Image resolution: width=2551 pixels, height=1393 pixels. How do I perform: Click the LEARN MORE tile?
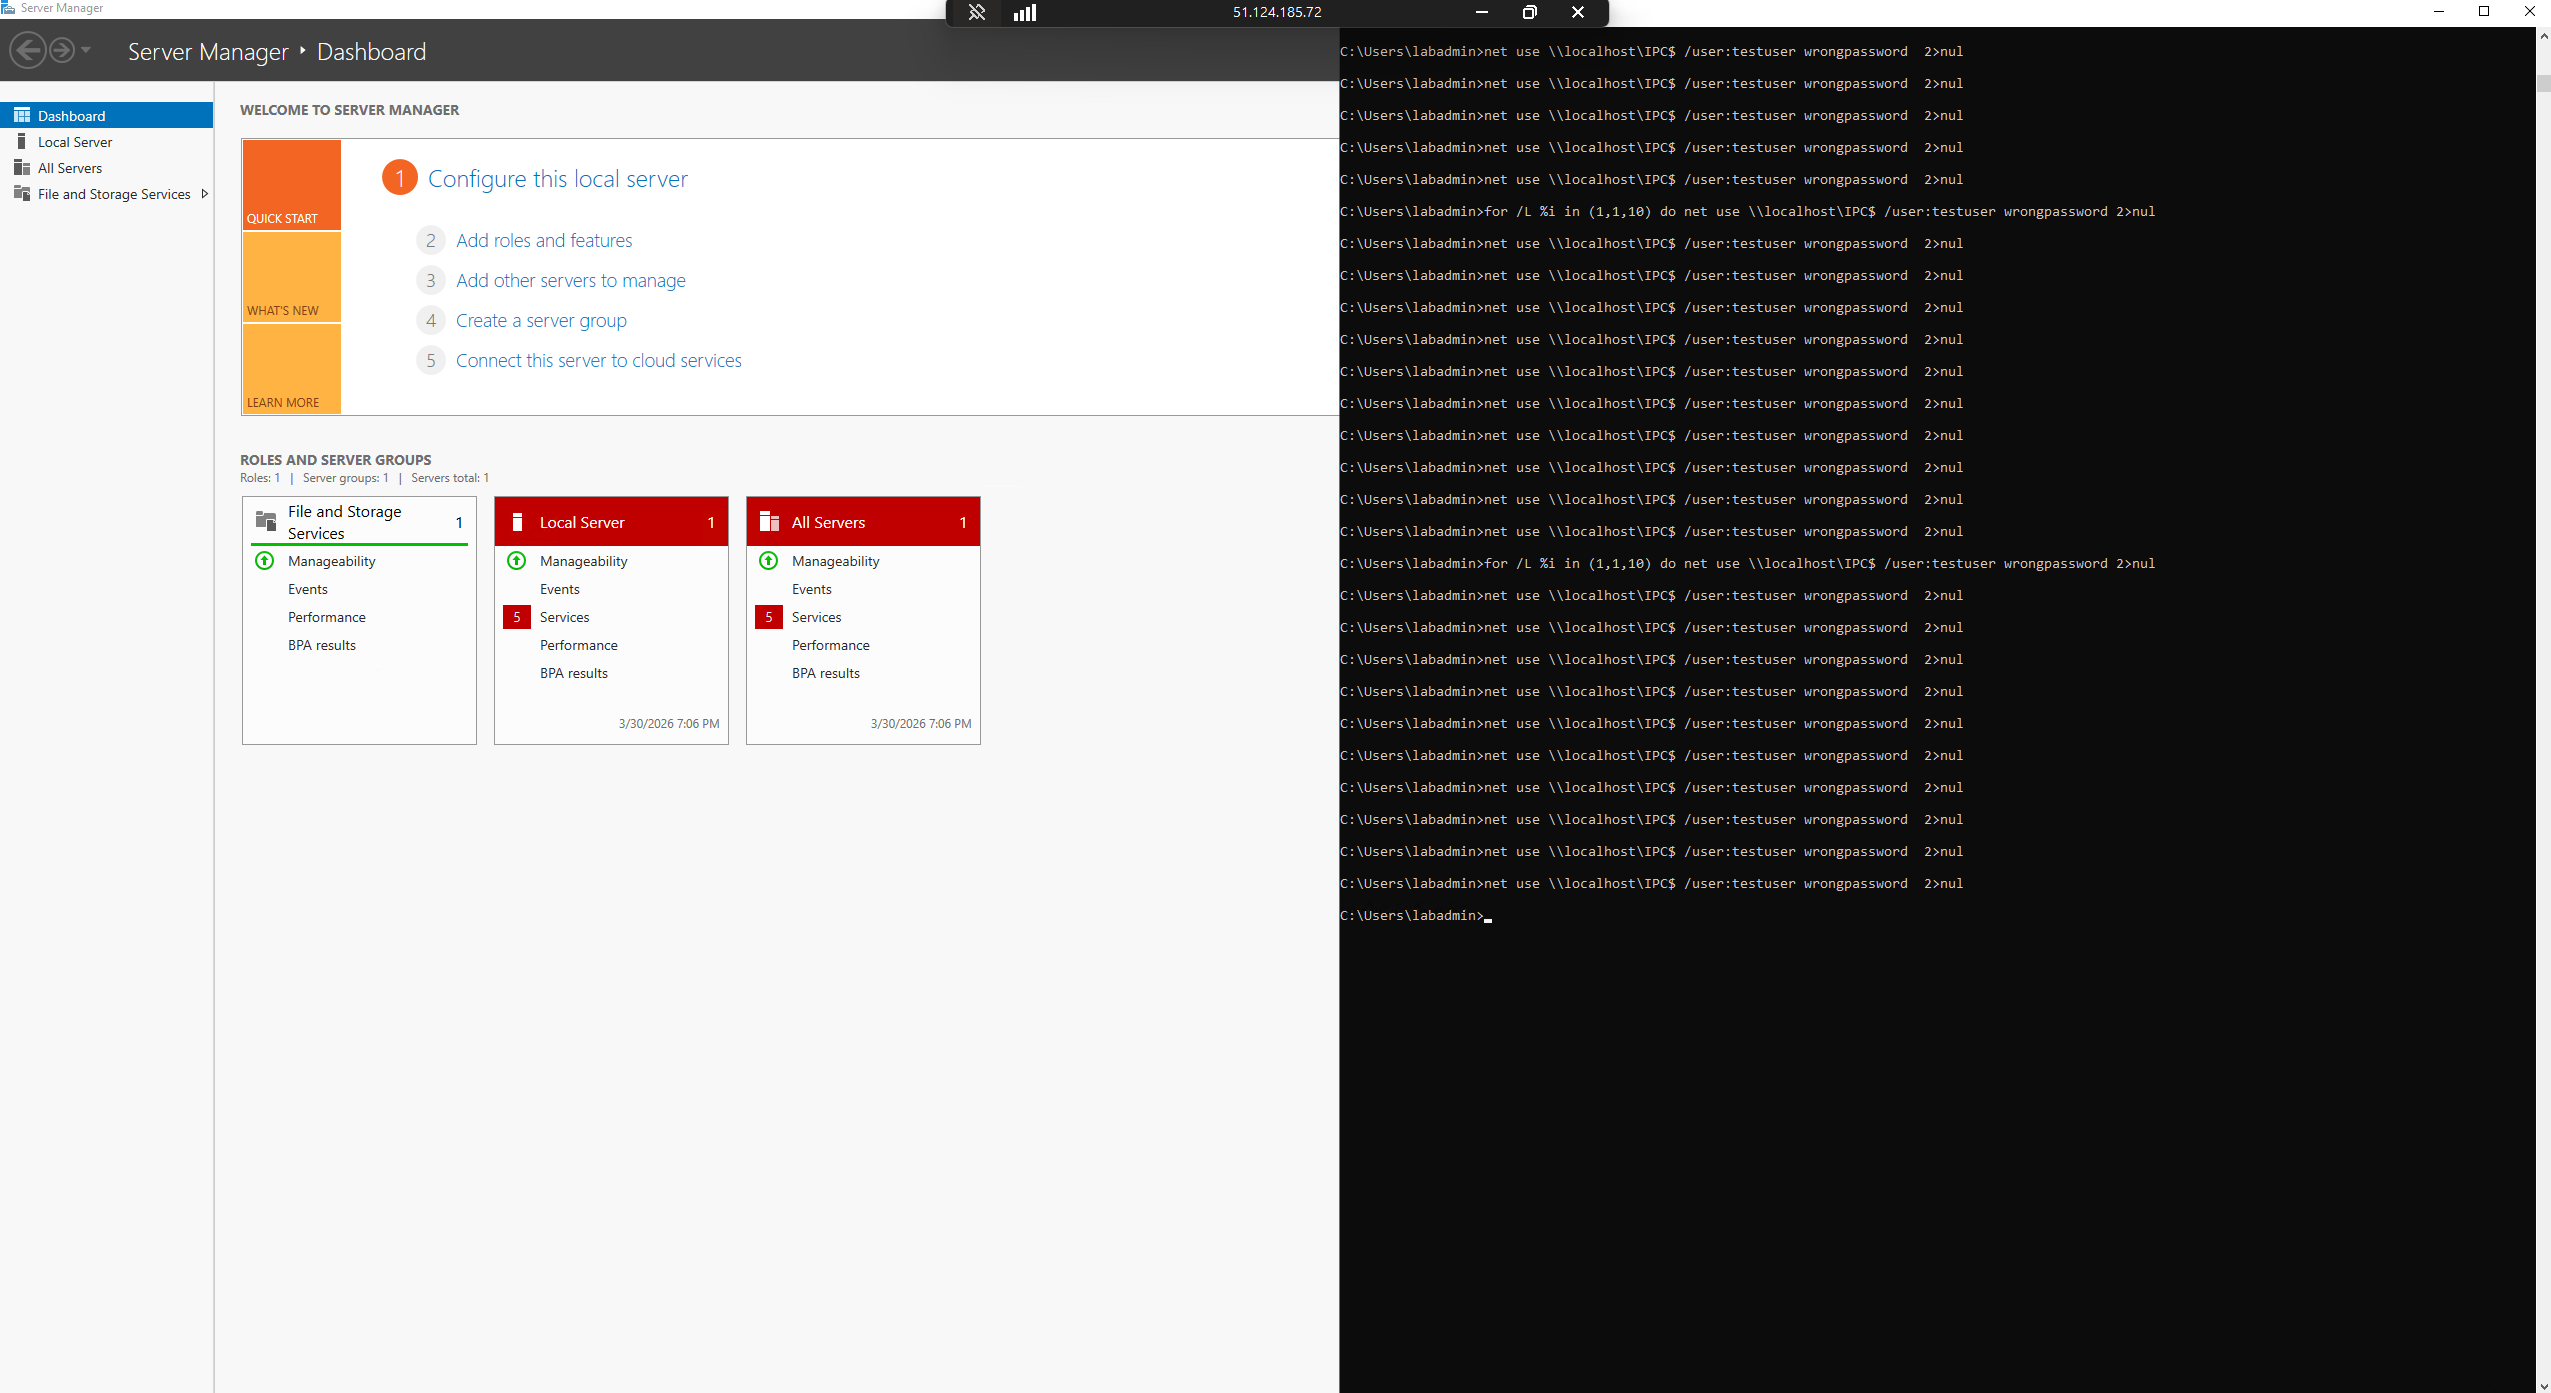click(x=291, y=369)
